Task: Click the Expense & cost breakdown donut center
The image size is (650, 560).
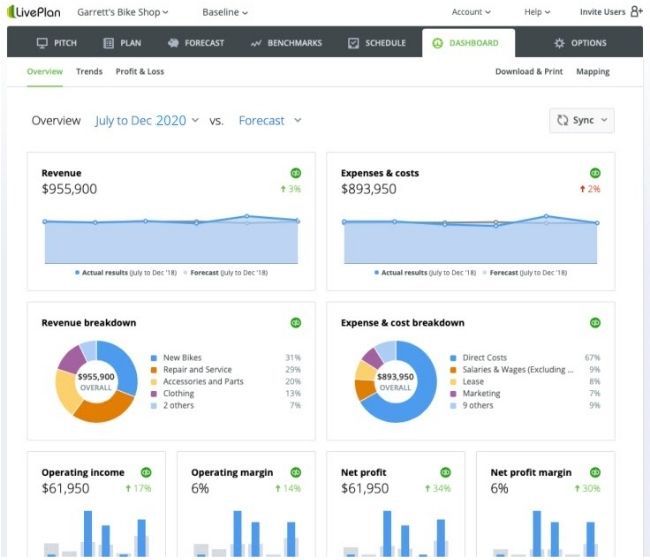Action: 395,382
